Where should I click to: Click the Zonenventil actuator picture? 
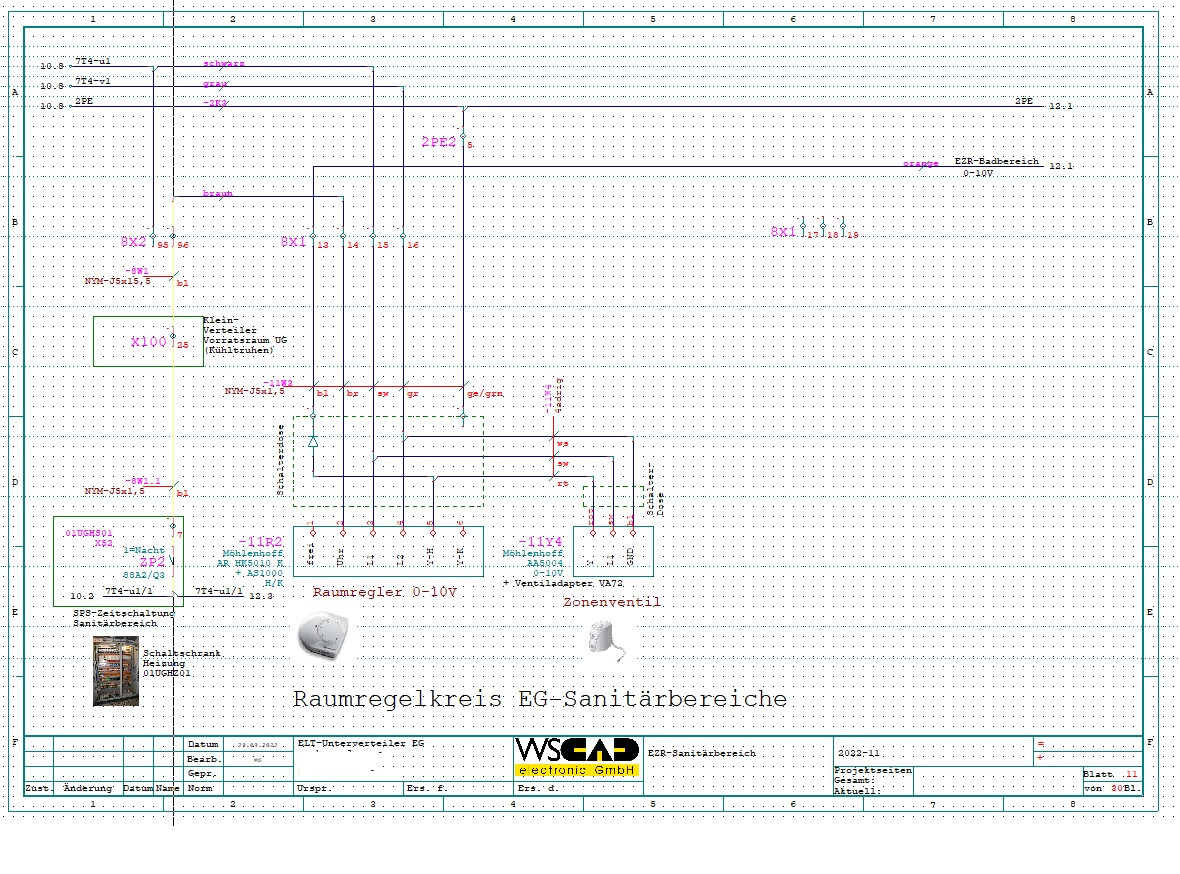[x=607, y=641]
